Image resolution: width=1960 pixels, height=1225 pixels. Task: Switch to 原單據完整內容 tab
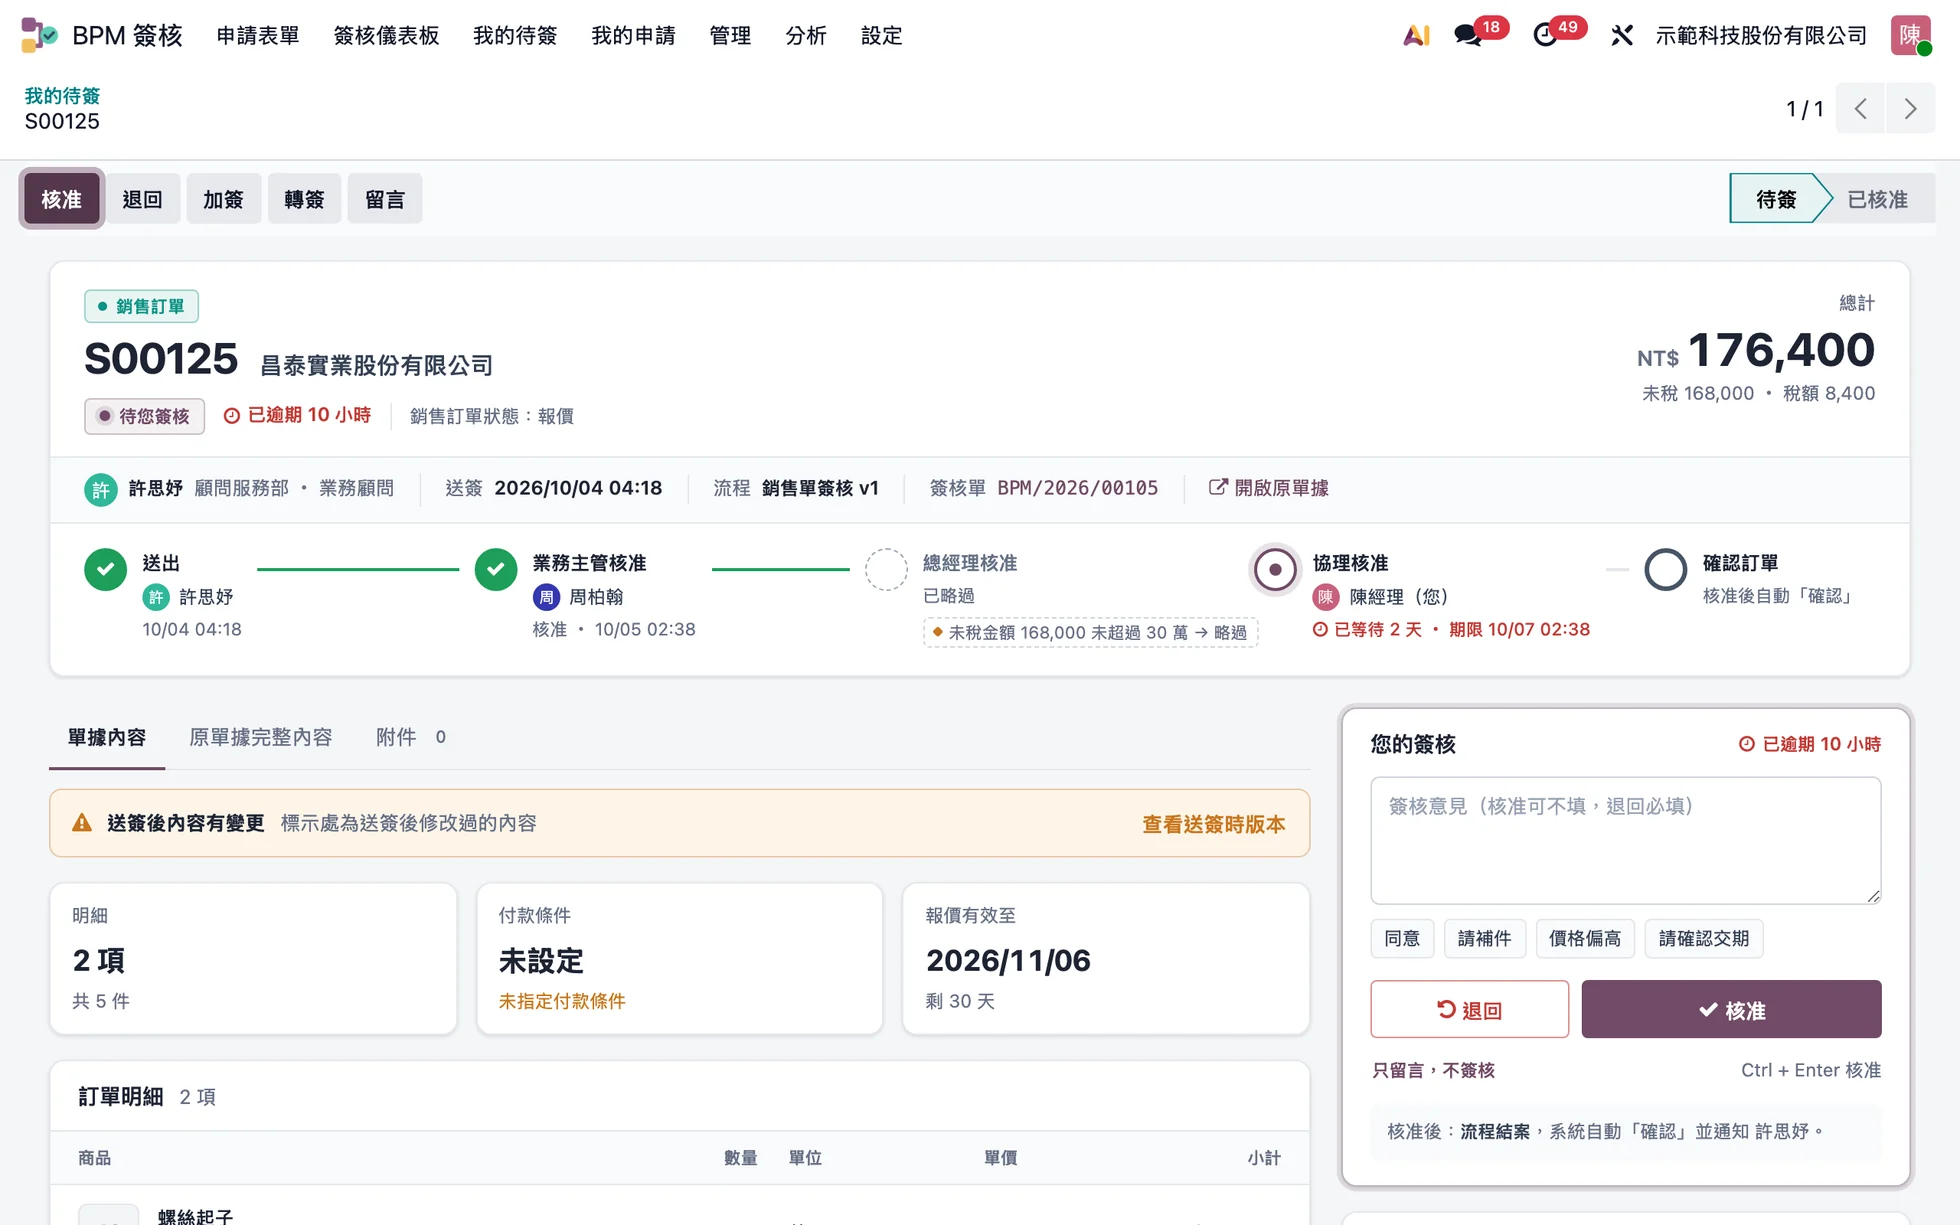pos(260,737)
